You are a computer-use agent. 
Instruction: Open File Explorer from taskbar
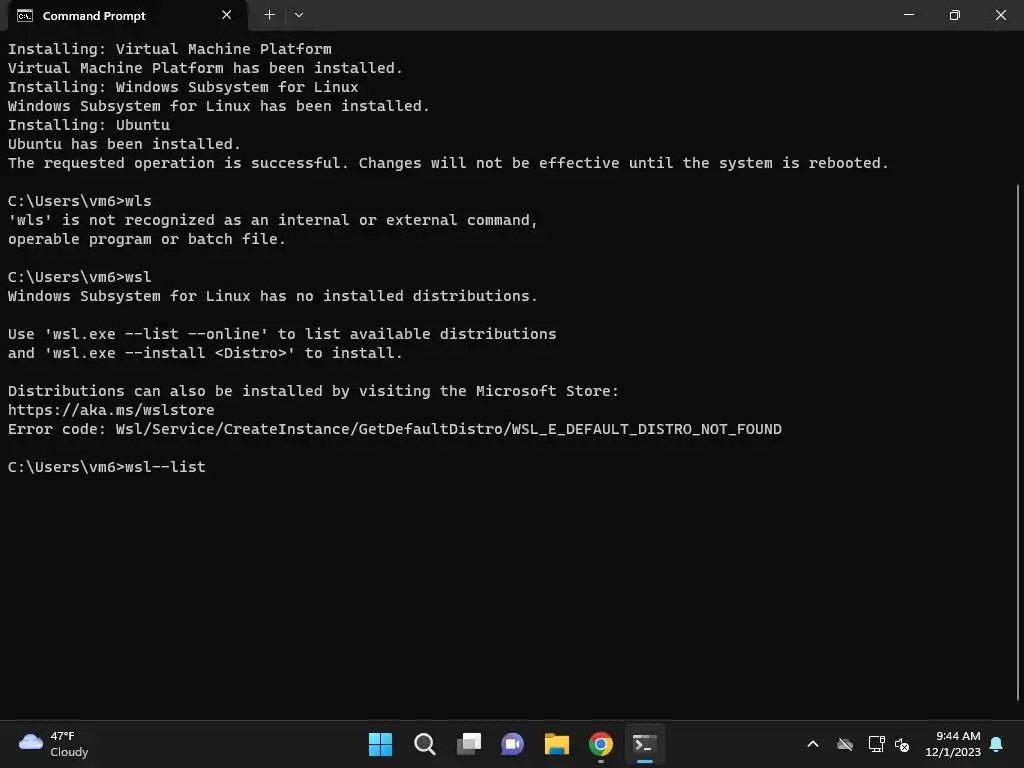tap(556, 744)
